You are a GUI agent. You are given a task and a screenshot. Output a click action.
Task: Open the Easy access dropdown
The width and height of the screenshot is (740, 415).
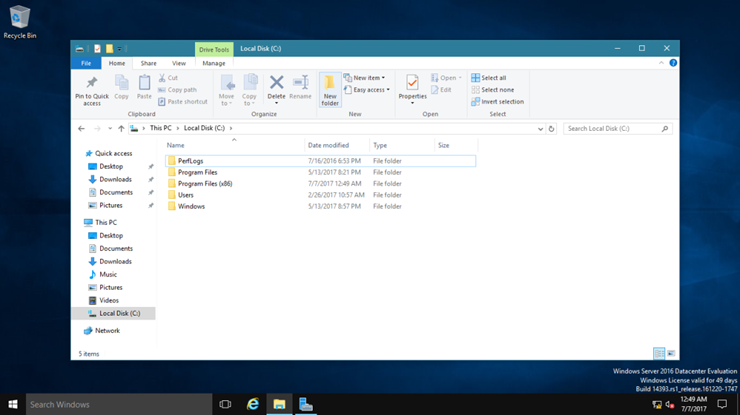[367, 90]
